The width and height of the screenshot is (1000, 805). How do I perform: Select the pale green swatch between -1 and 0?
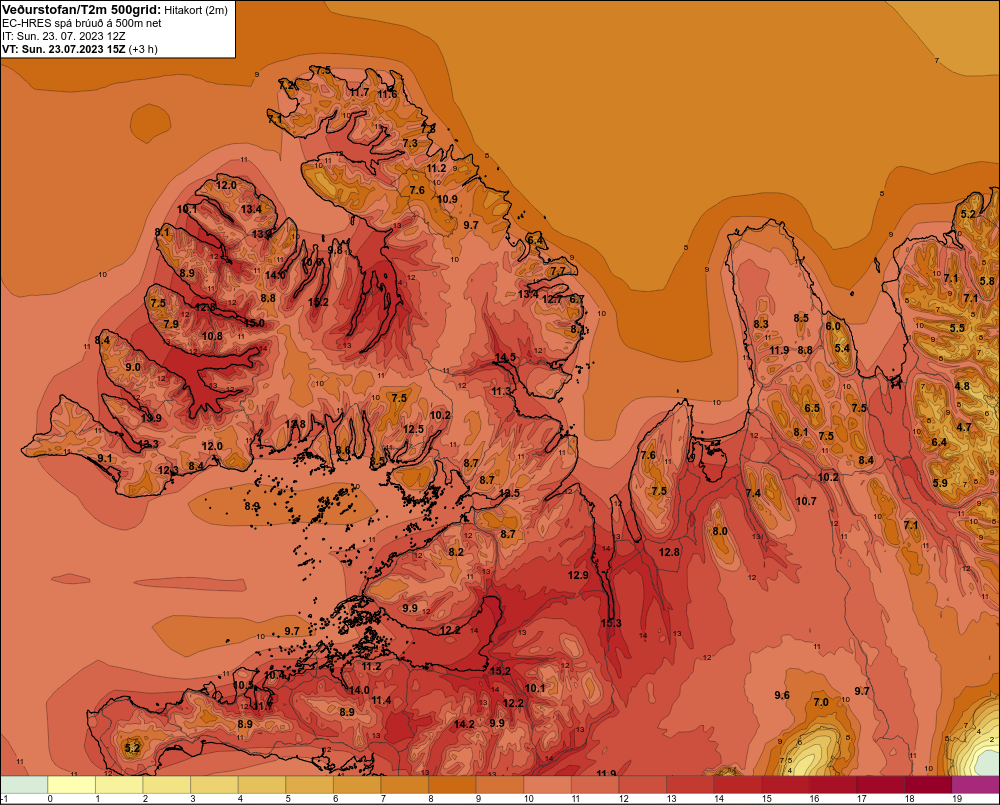coord(24,784)
